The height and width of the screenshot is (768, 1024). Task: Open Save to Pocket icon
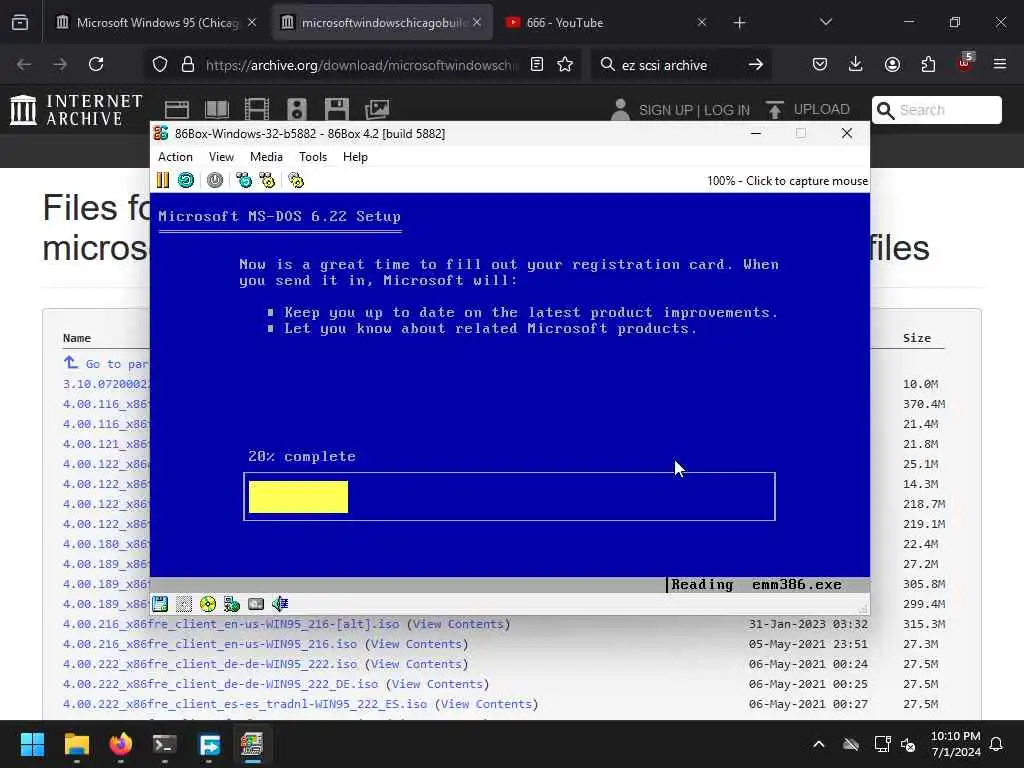(820, 64)
